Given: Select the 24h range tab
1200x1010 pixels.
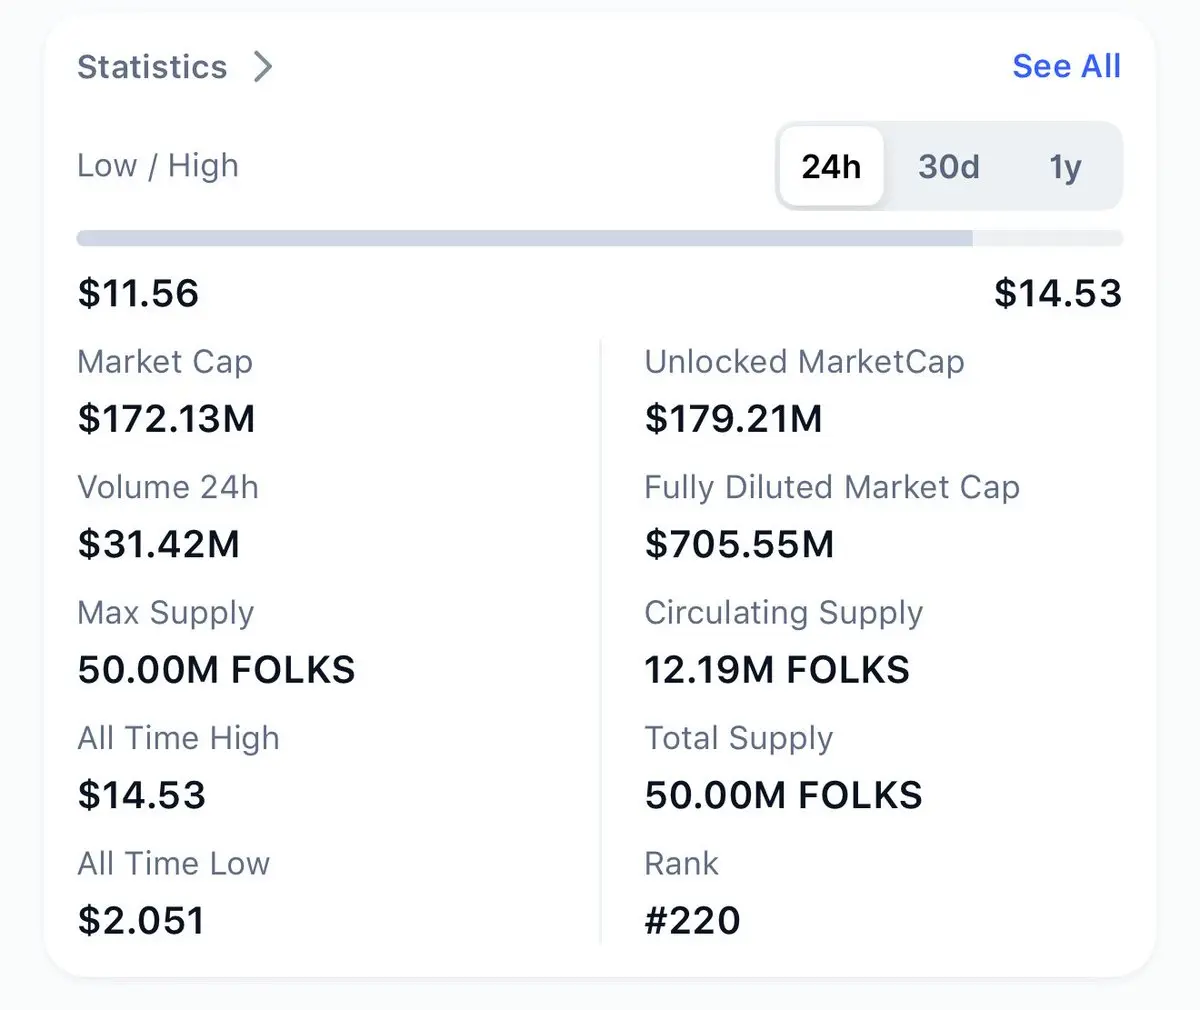Looking at the screenshot, I should [x=830, y=166].
